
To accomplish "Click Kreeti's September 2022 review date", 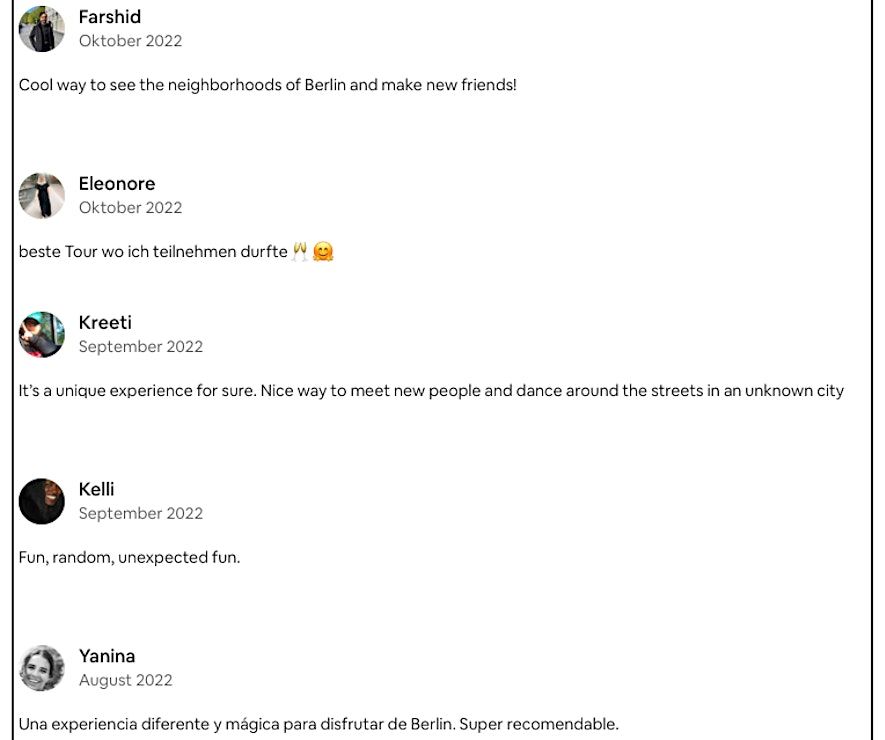I will (141, 347).
